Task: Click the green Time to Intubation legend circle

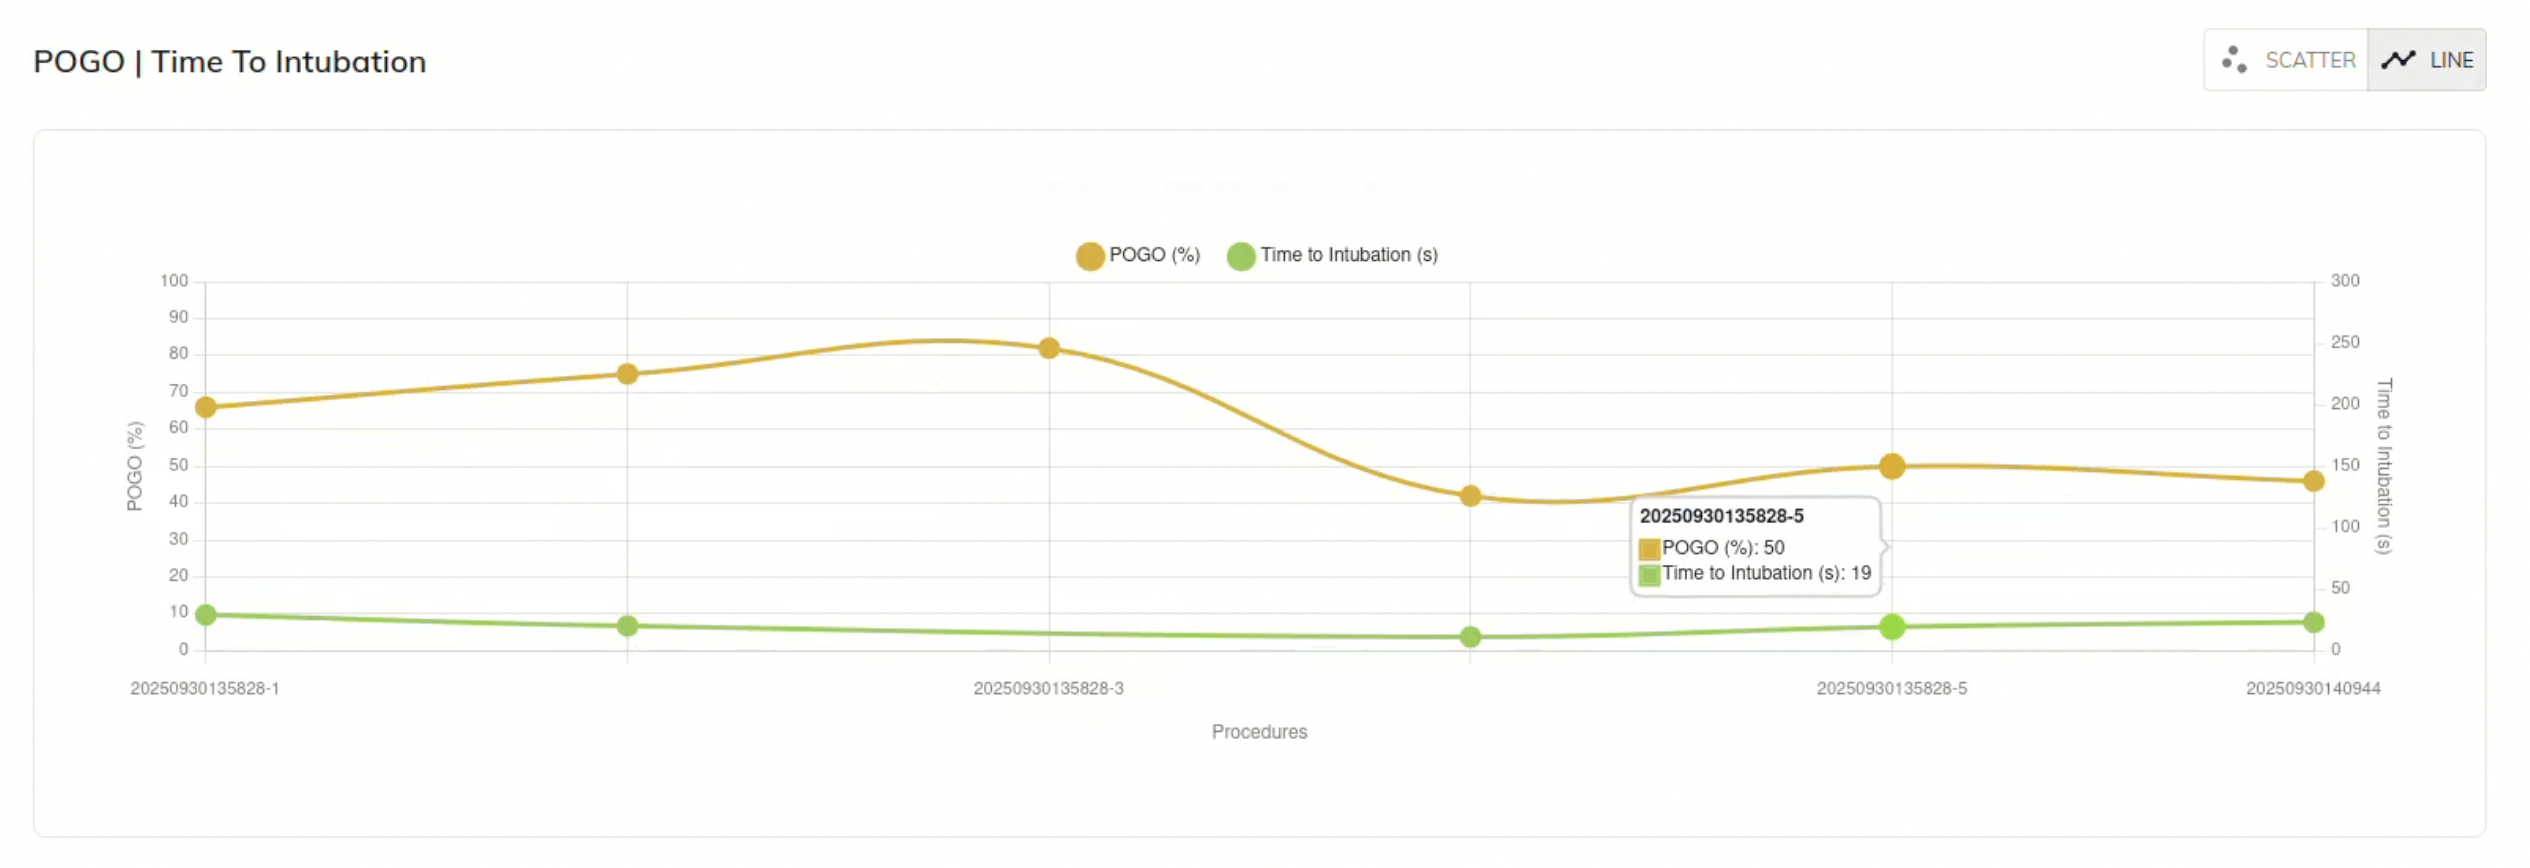Action: [1240, 256]
